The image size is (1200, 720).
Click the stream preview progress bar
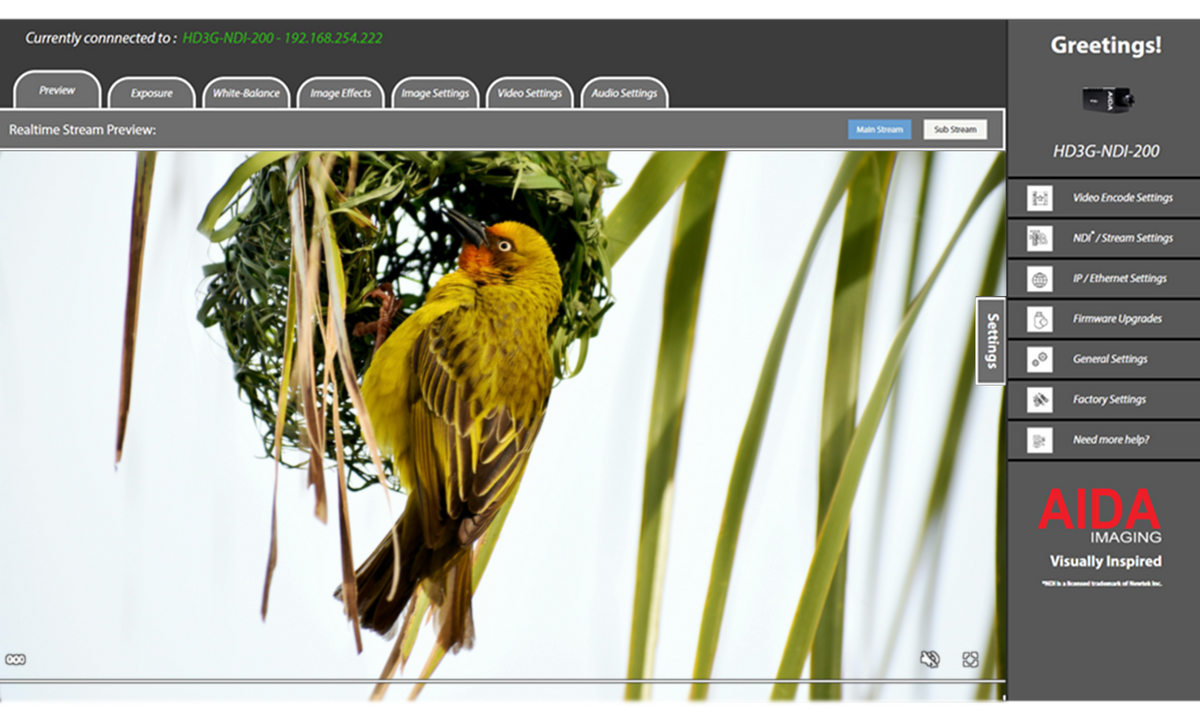point(502,682)
